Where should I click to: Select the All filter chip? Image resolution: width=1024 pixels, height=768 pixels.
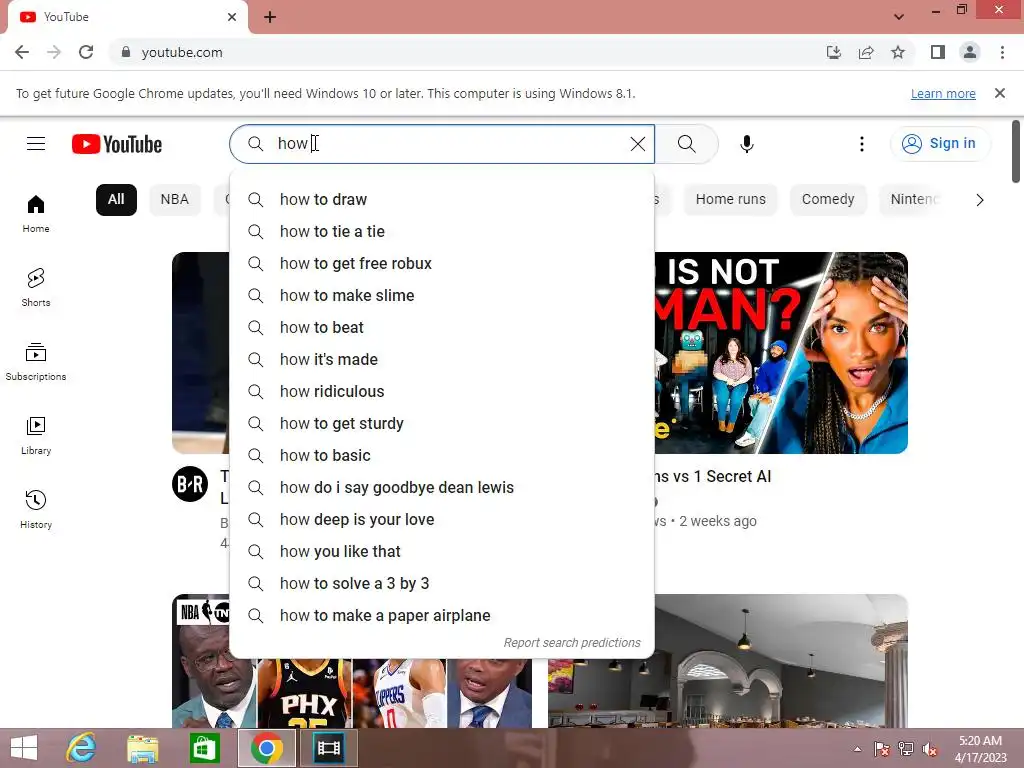pyautogui.click(x=116, y=199)
